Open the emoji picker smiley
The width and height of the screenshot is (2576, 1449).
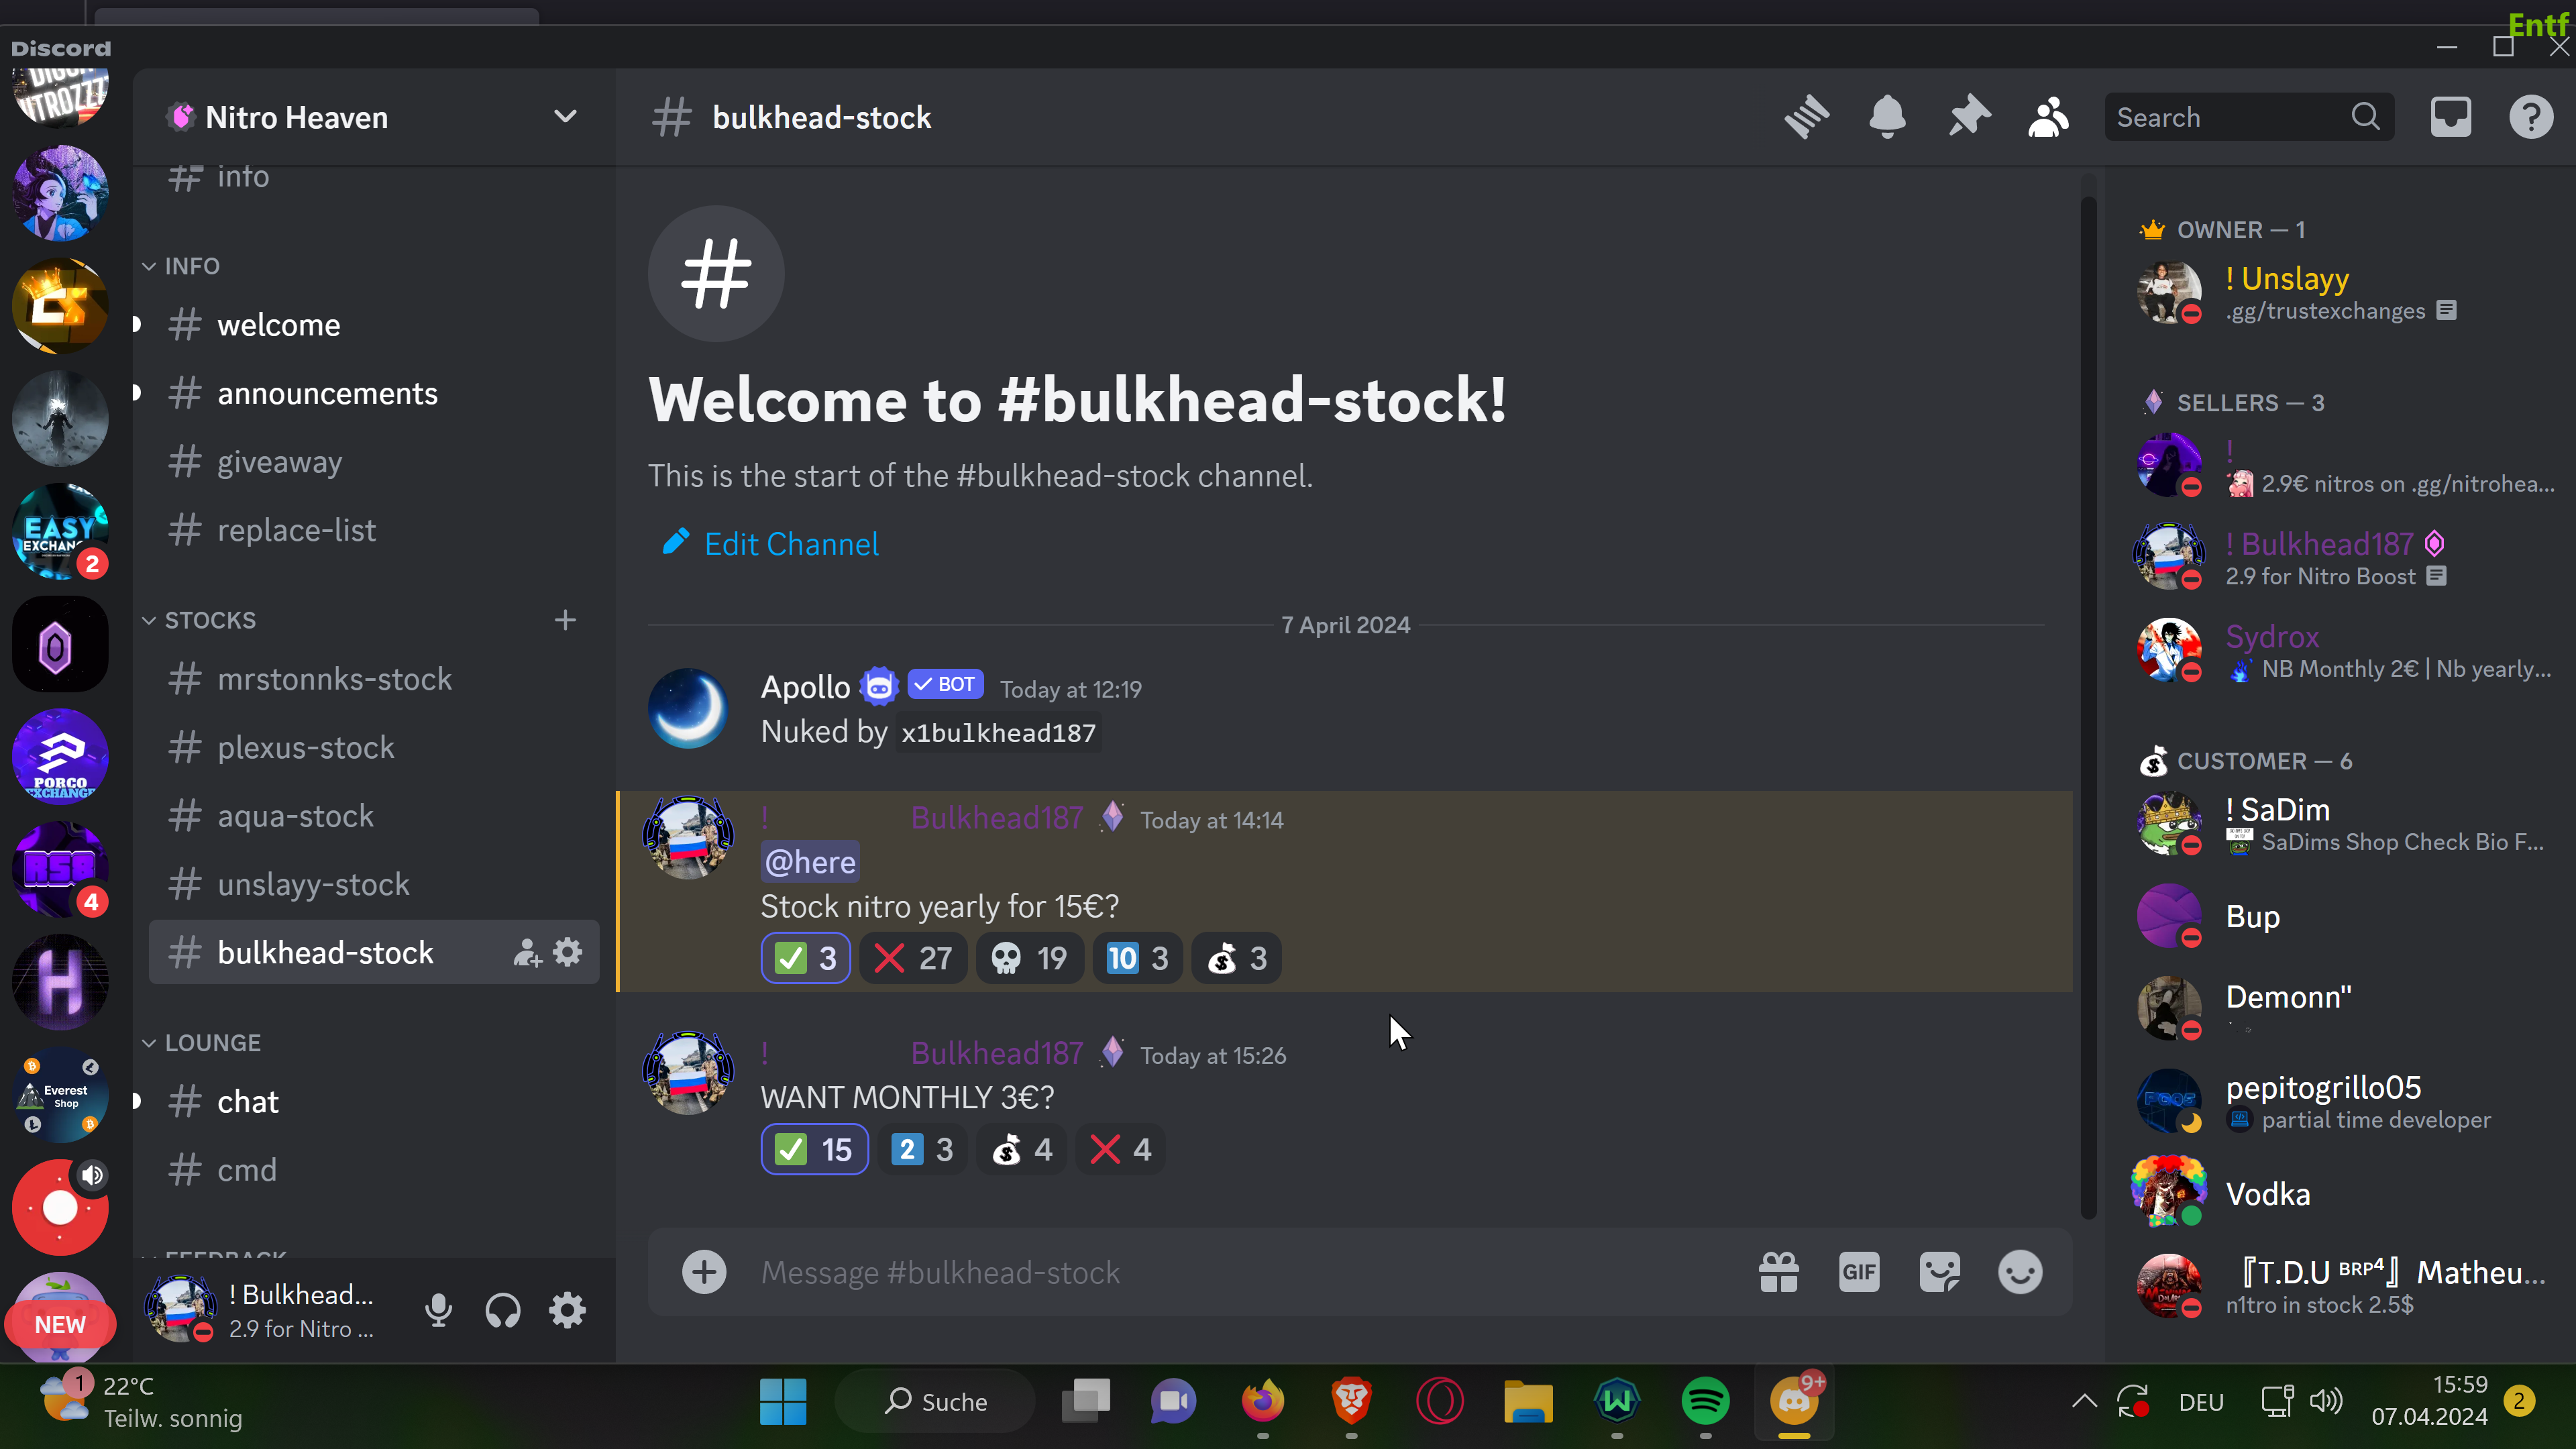pyautogui.click(x=2020, y=1272)
